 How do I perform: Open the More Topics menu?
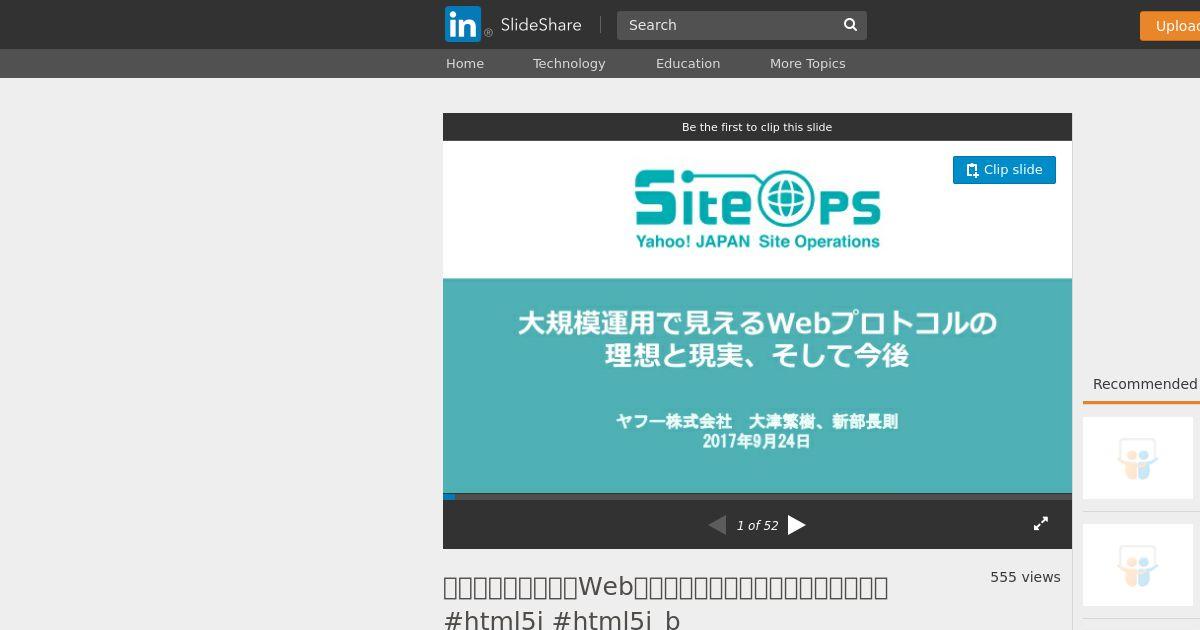807,63
